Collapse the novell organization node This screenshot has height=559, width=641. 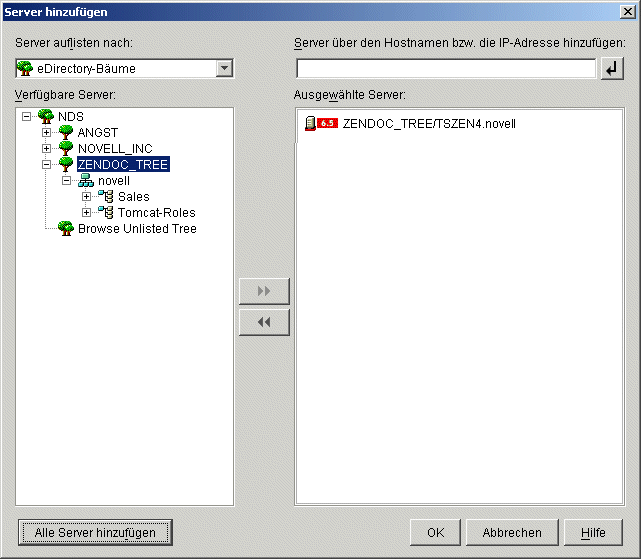tap(67, 180)
